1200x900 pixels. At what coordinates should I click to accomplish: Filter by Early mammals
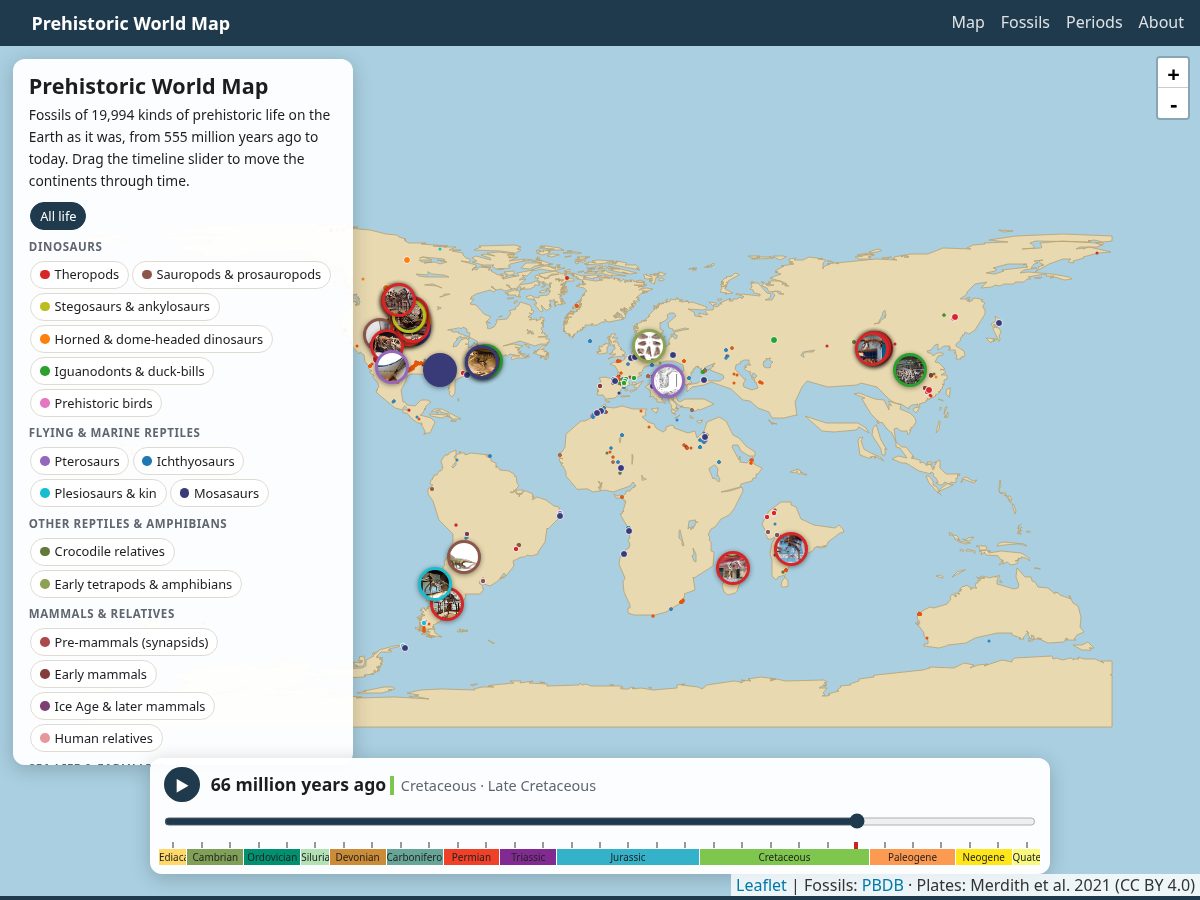pos(93,674)
